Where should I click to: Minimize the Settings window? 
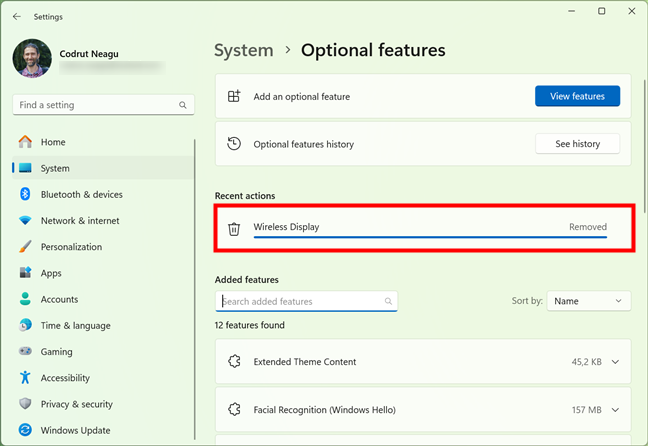(x=572, y=11)
